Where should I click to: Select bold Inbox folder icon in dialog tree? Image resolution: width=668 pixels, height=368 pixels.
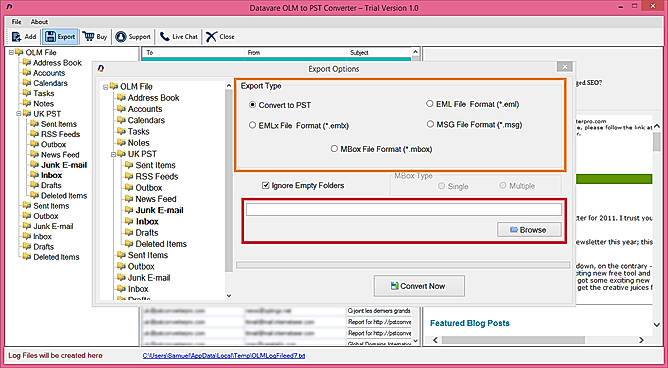coord(129,221)
